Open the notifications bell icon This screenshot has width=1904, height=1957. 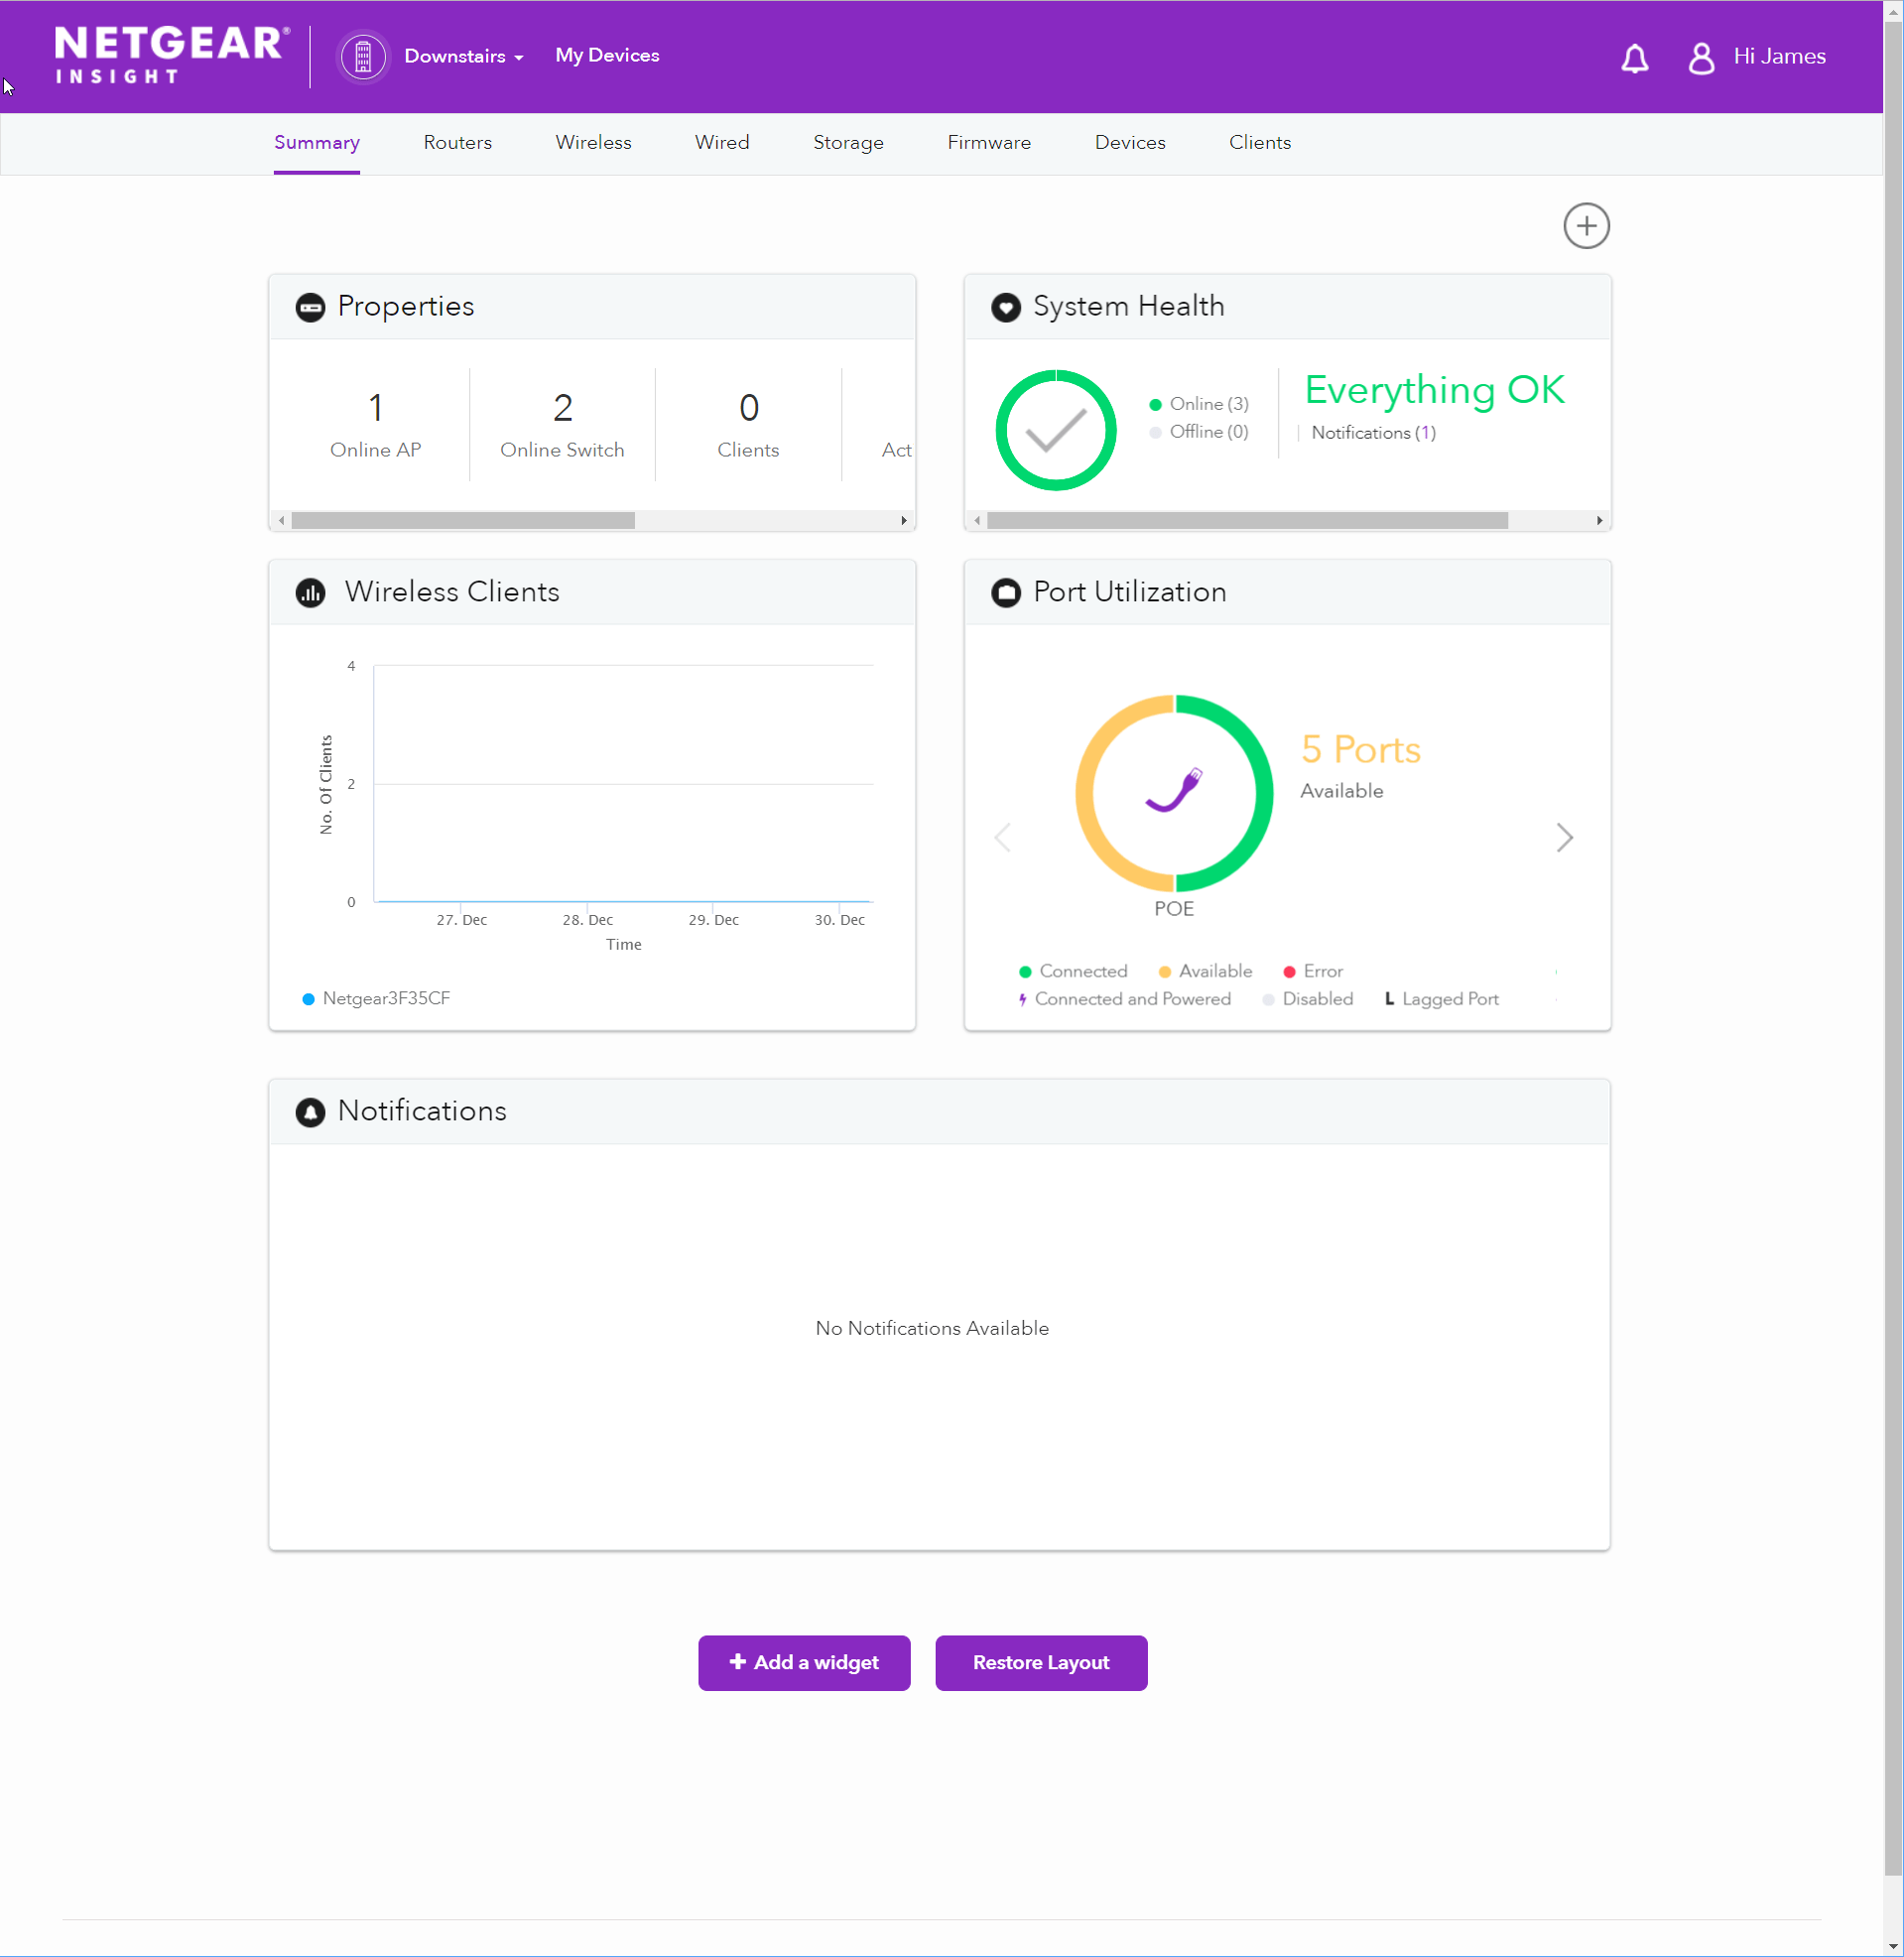(1634, 58)
